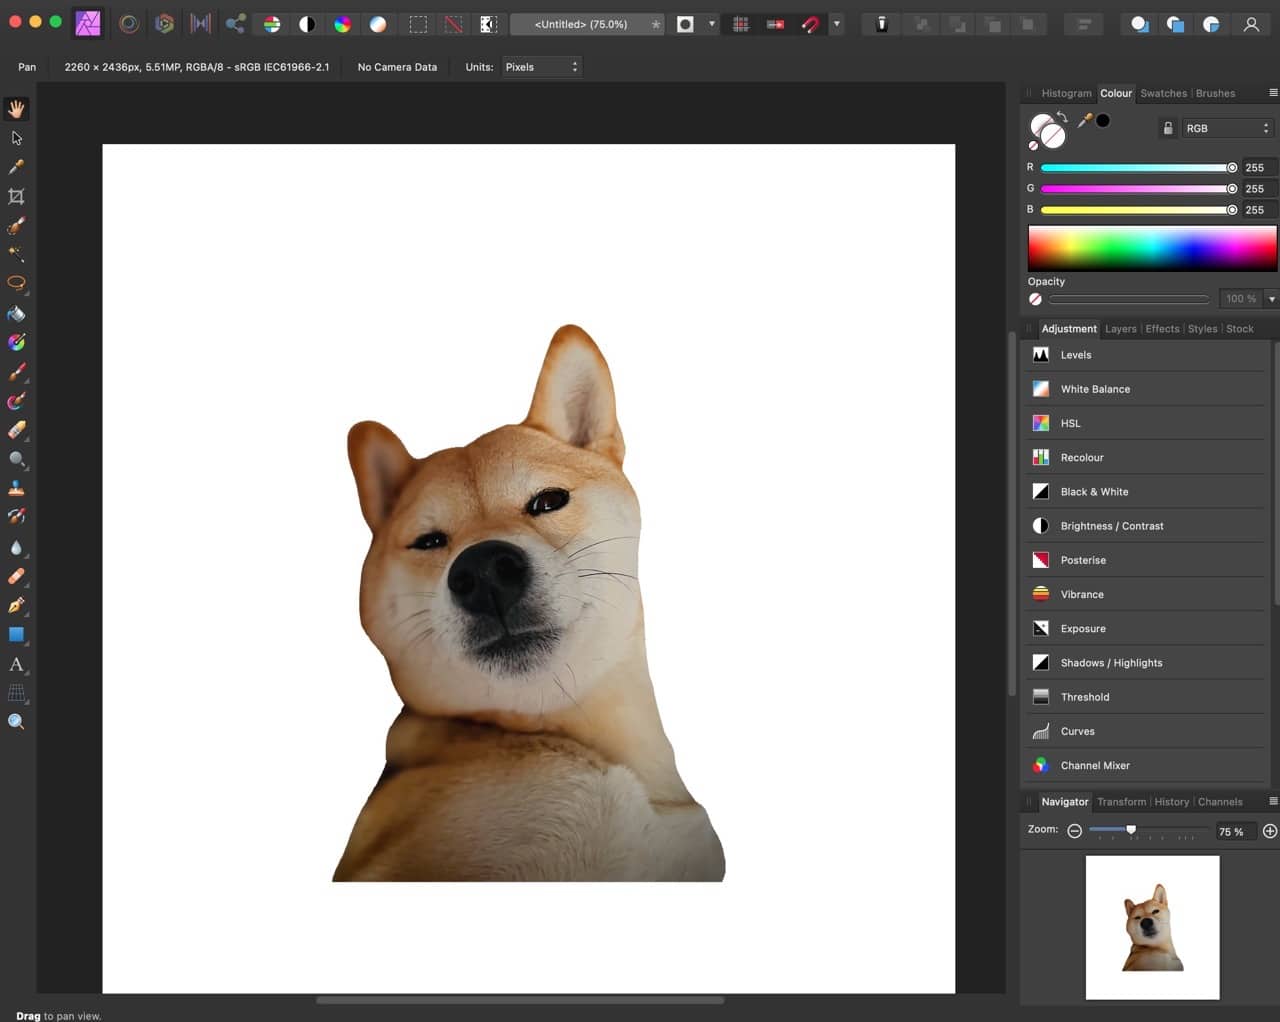Open the account profile icon

(x=1251, y=24)
